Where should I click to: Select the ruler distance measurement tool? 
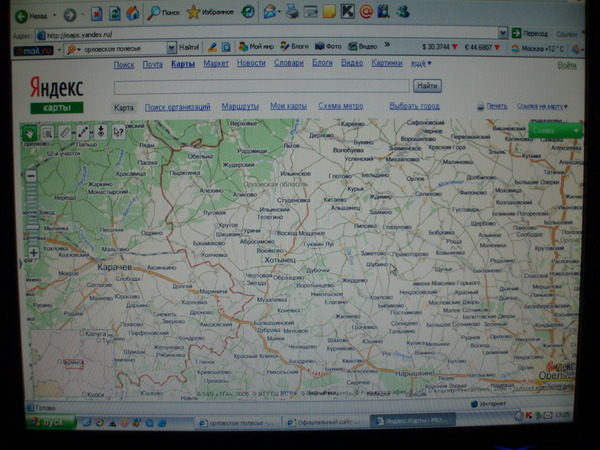tap(65, 131)
